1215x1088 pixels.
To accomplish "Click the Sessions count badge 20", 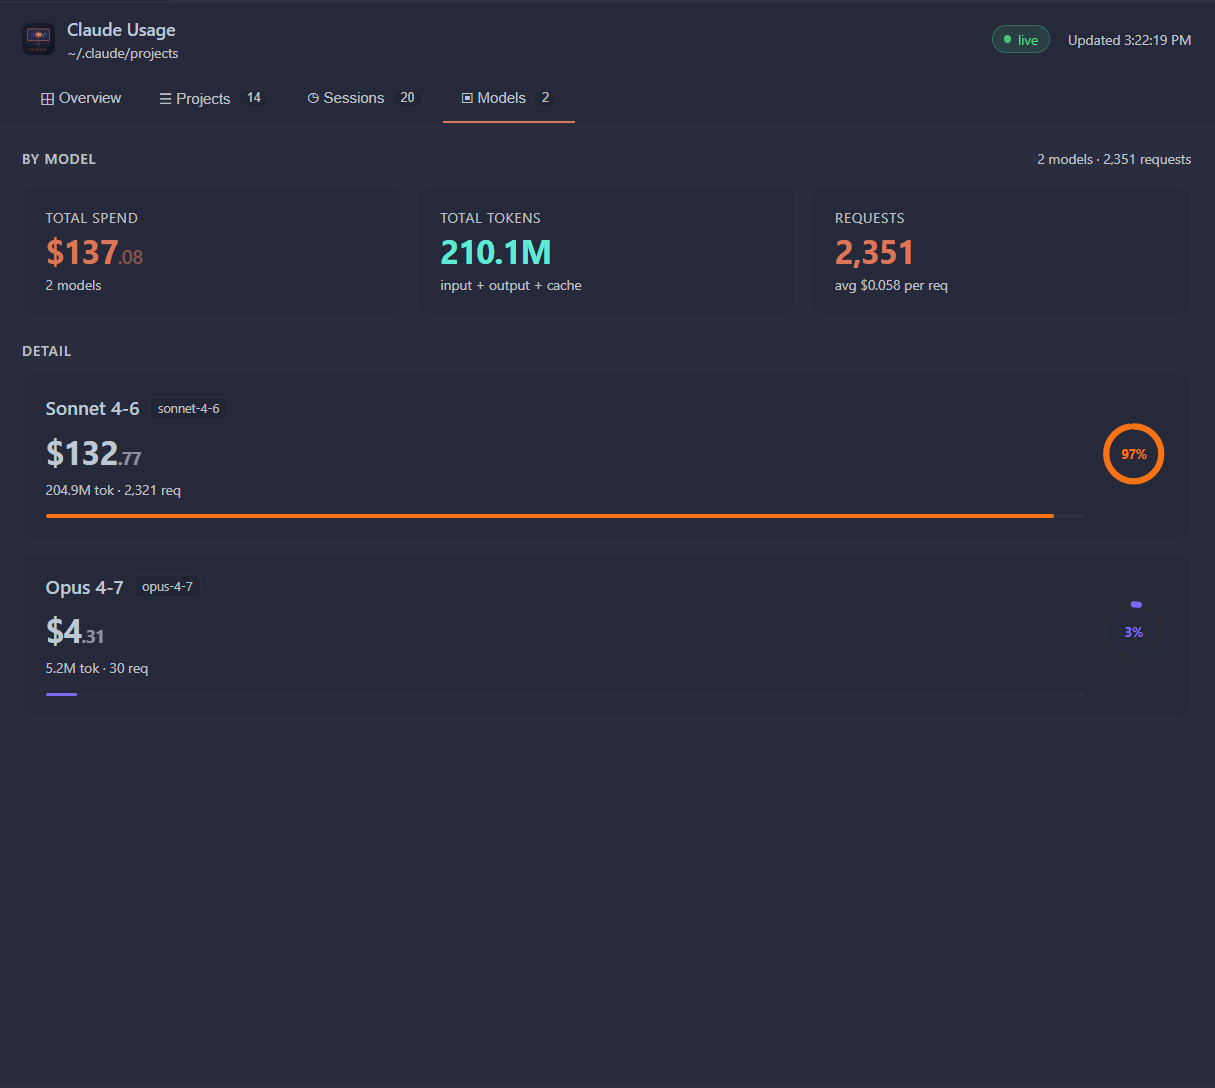I will click(x=407, y=98).
